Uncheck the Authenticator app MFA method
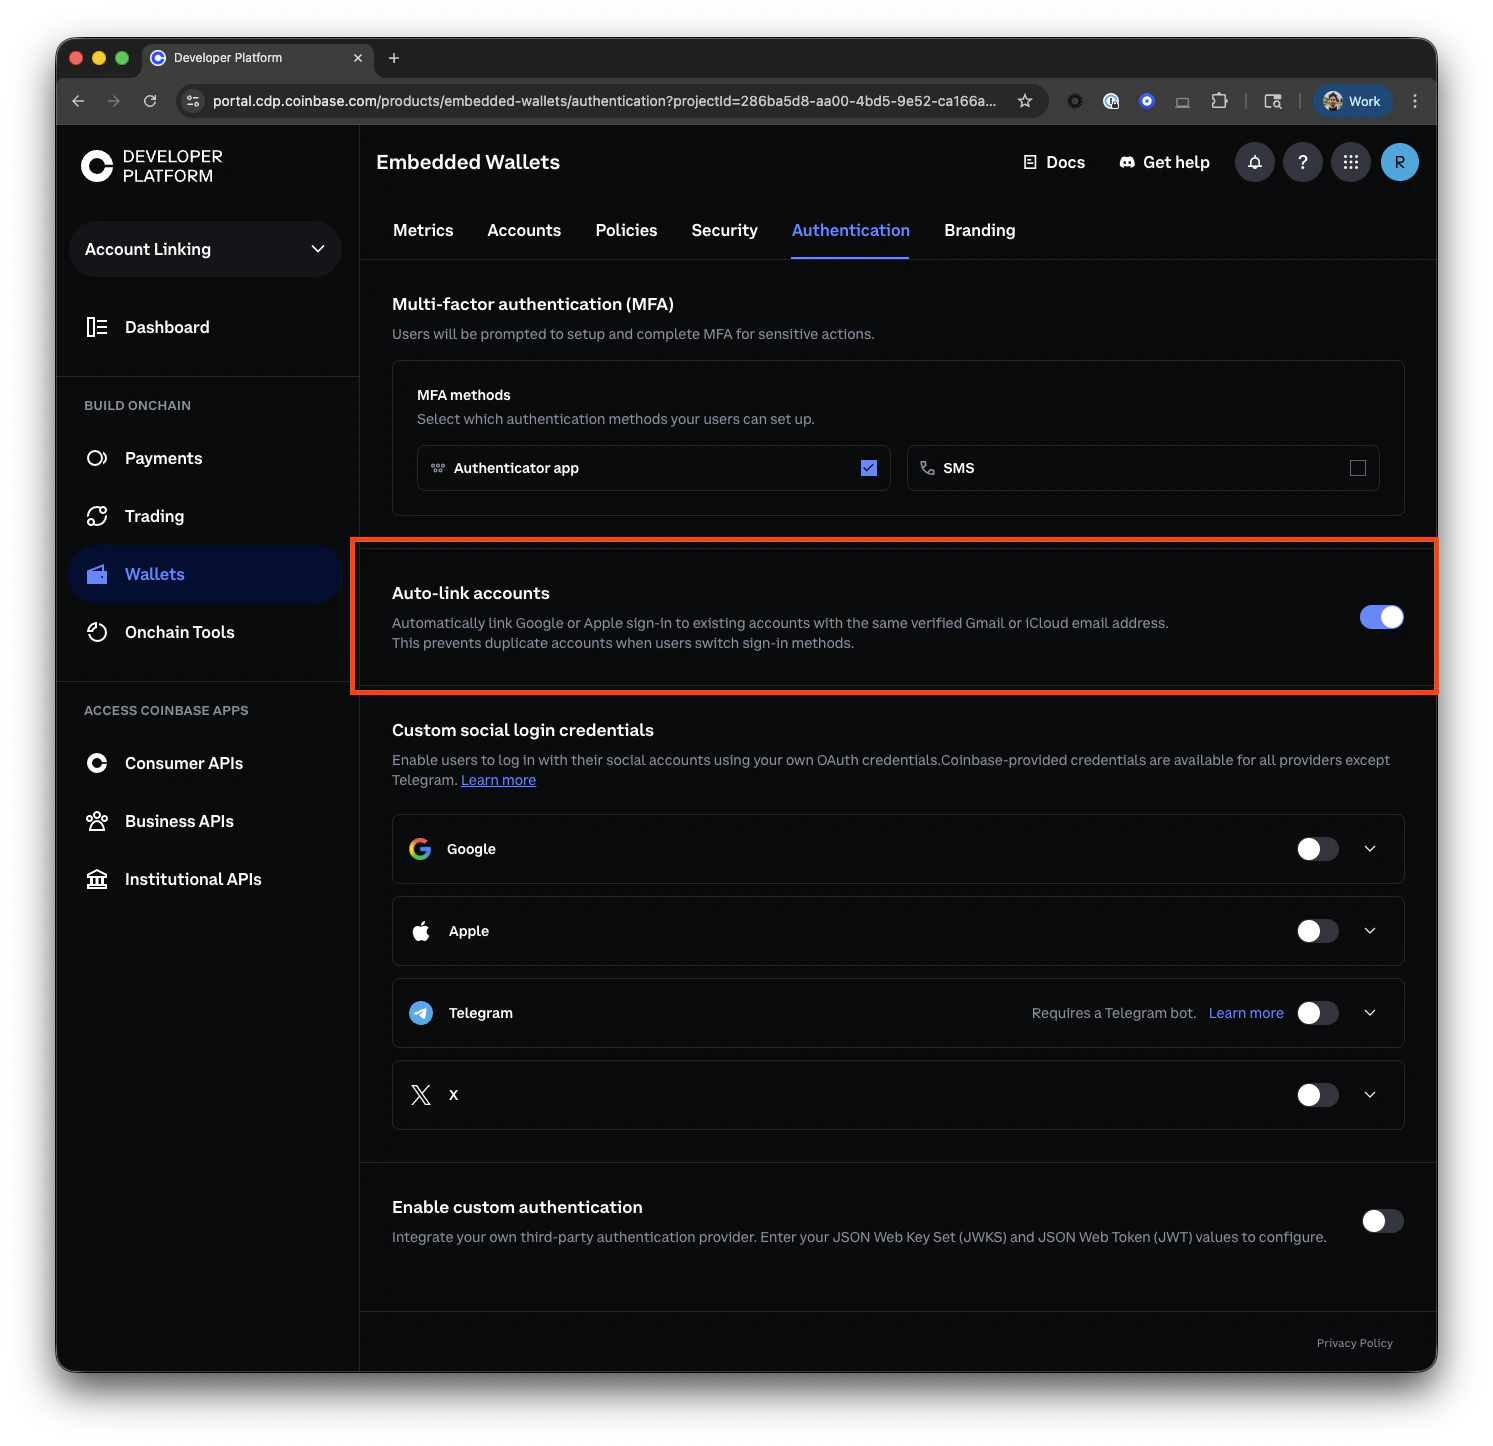The height and width of the screenshot is (1446, 1493). pyautogui.click(x=868, y=467)
